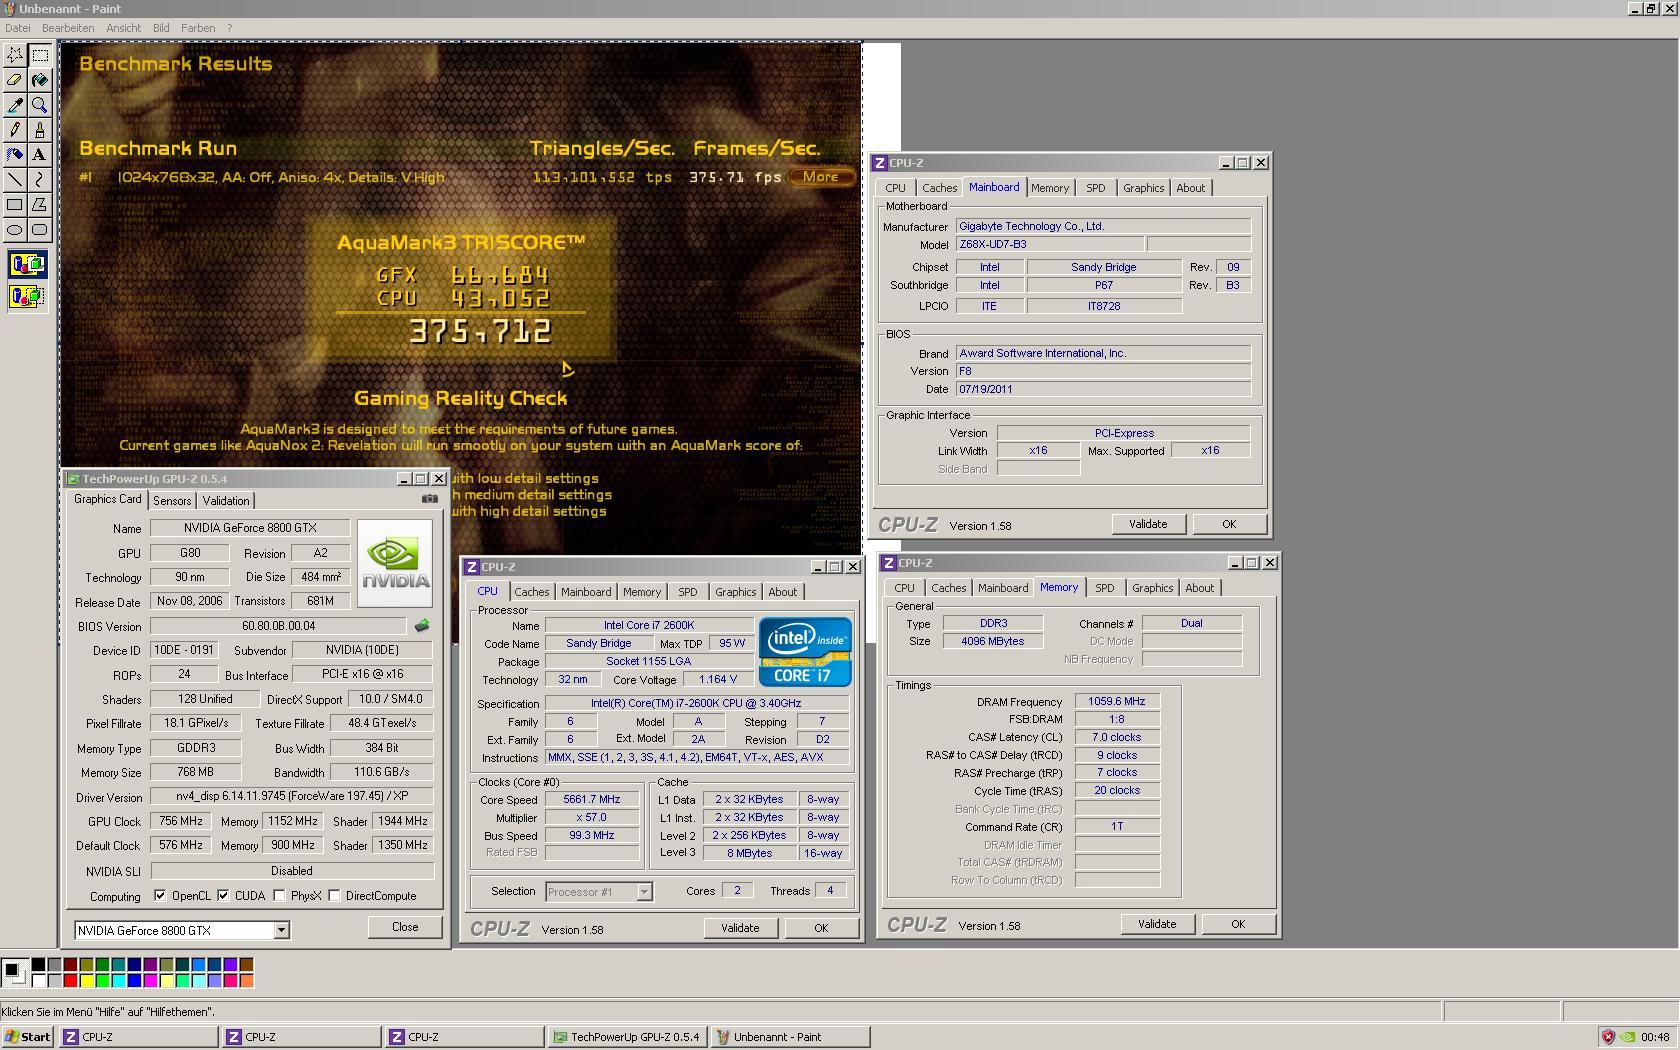
Task: Select the Free-form select tool in Paint
Action: (15, 55)
